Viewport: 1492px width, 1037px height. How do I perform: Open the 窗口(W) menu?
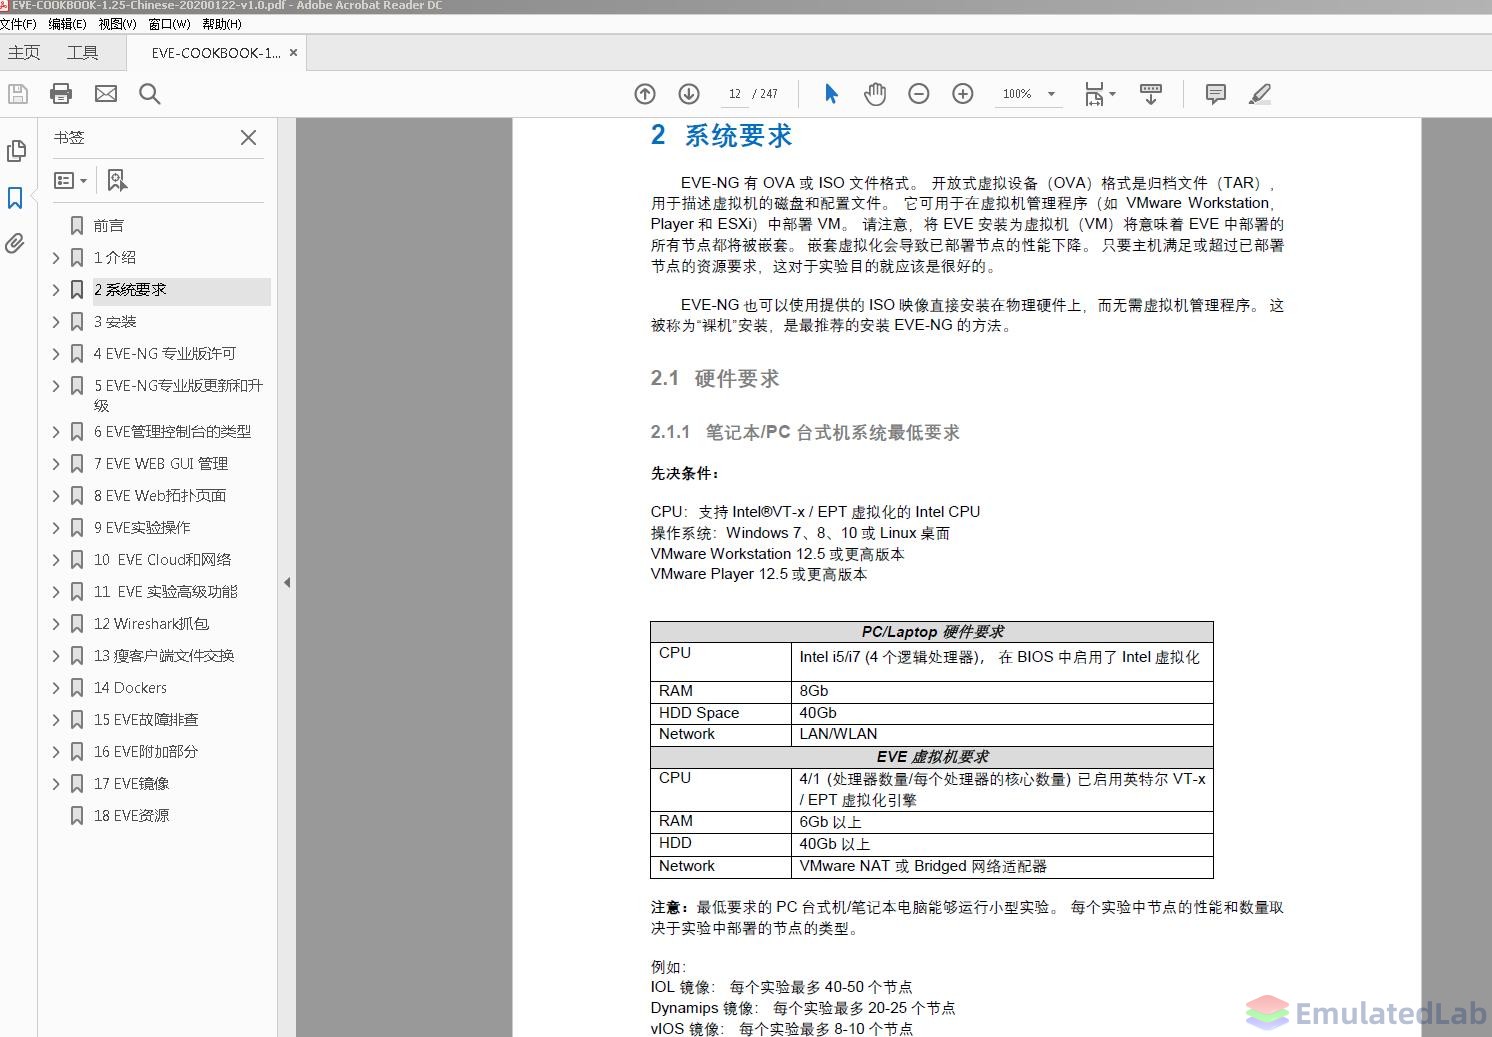[x=169, y=24]
